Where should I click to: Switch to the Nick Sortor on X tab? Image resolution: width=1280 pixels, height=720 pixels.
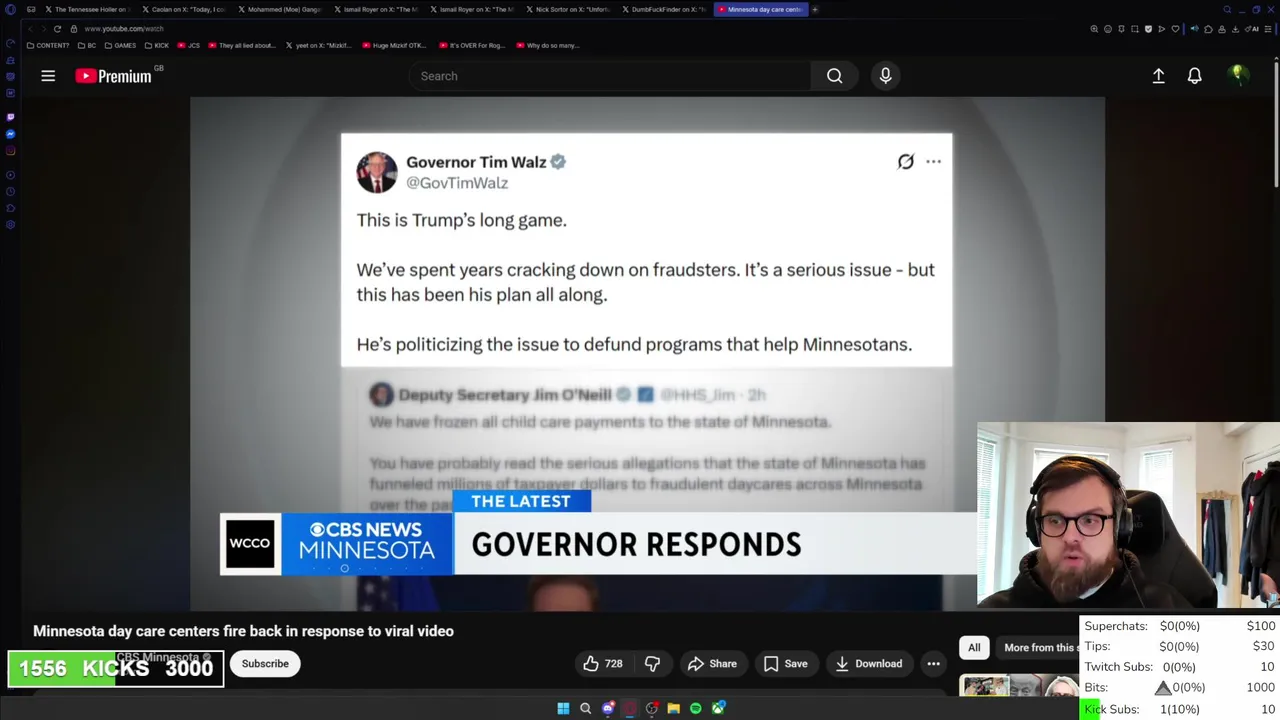[x=567, y=9]
